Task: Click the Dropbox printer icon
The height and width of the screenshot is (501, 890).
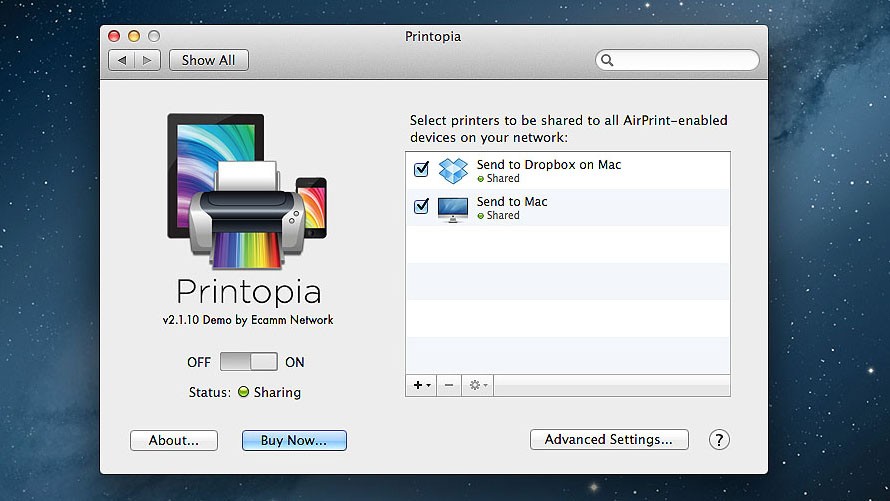Action: coord(454,171)
